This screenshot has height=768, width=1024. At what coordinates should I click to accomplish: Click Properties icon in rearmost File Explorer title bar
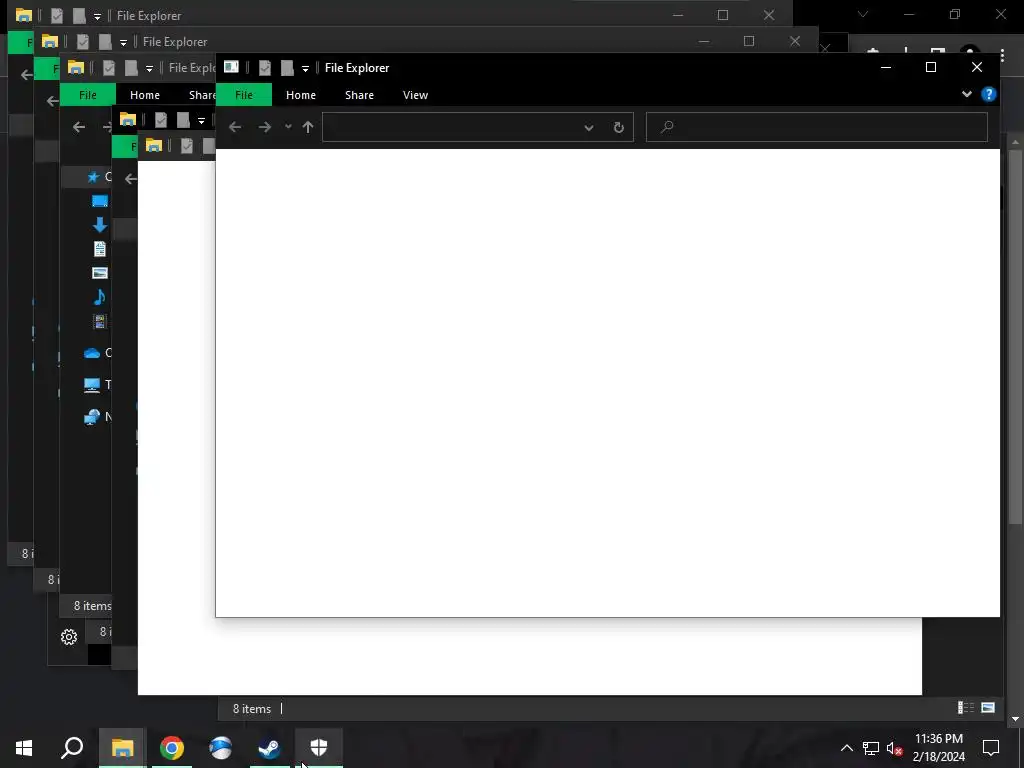coord(57,15)
